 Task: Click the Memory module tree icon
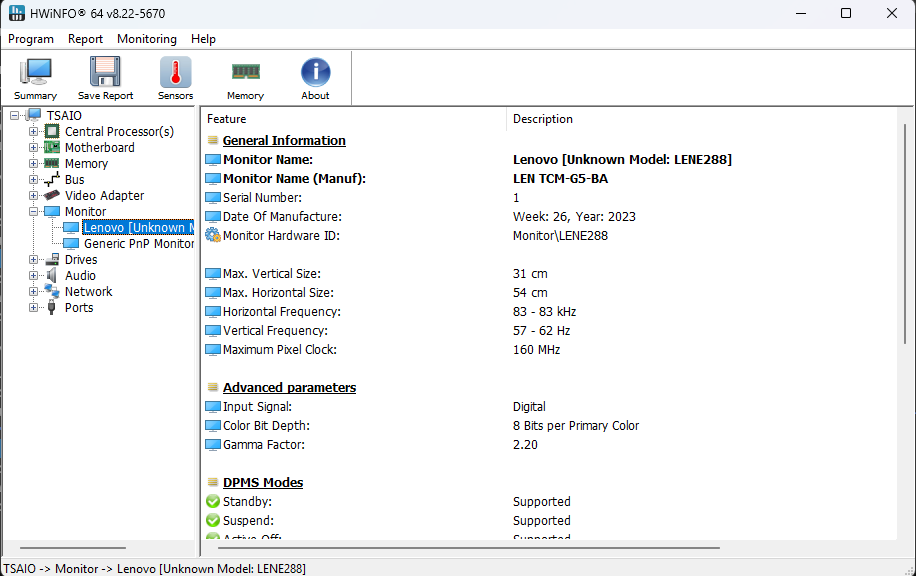pyautogui.click(x=52, y=163)
